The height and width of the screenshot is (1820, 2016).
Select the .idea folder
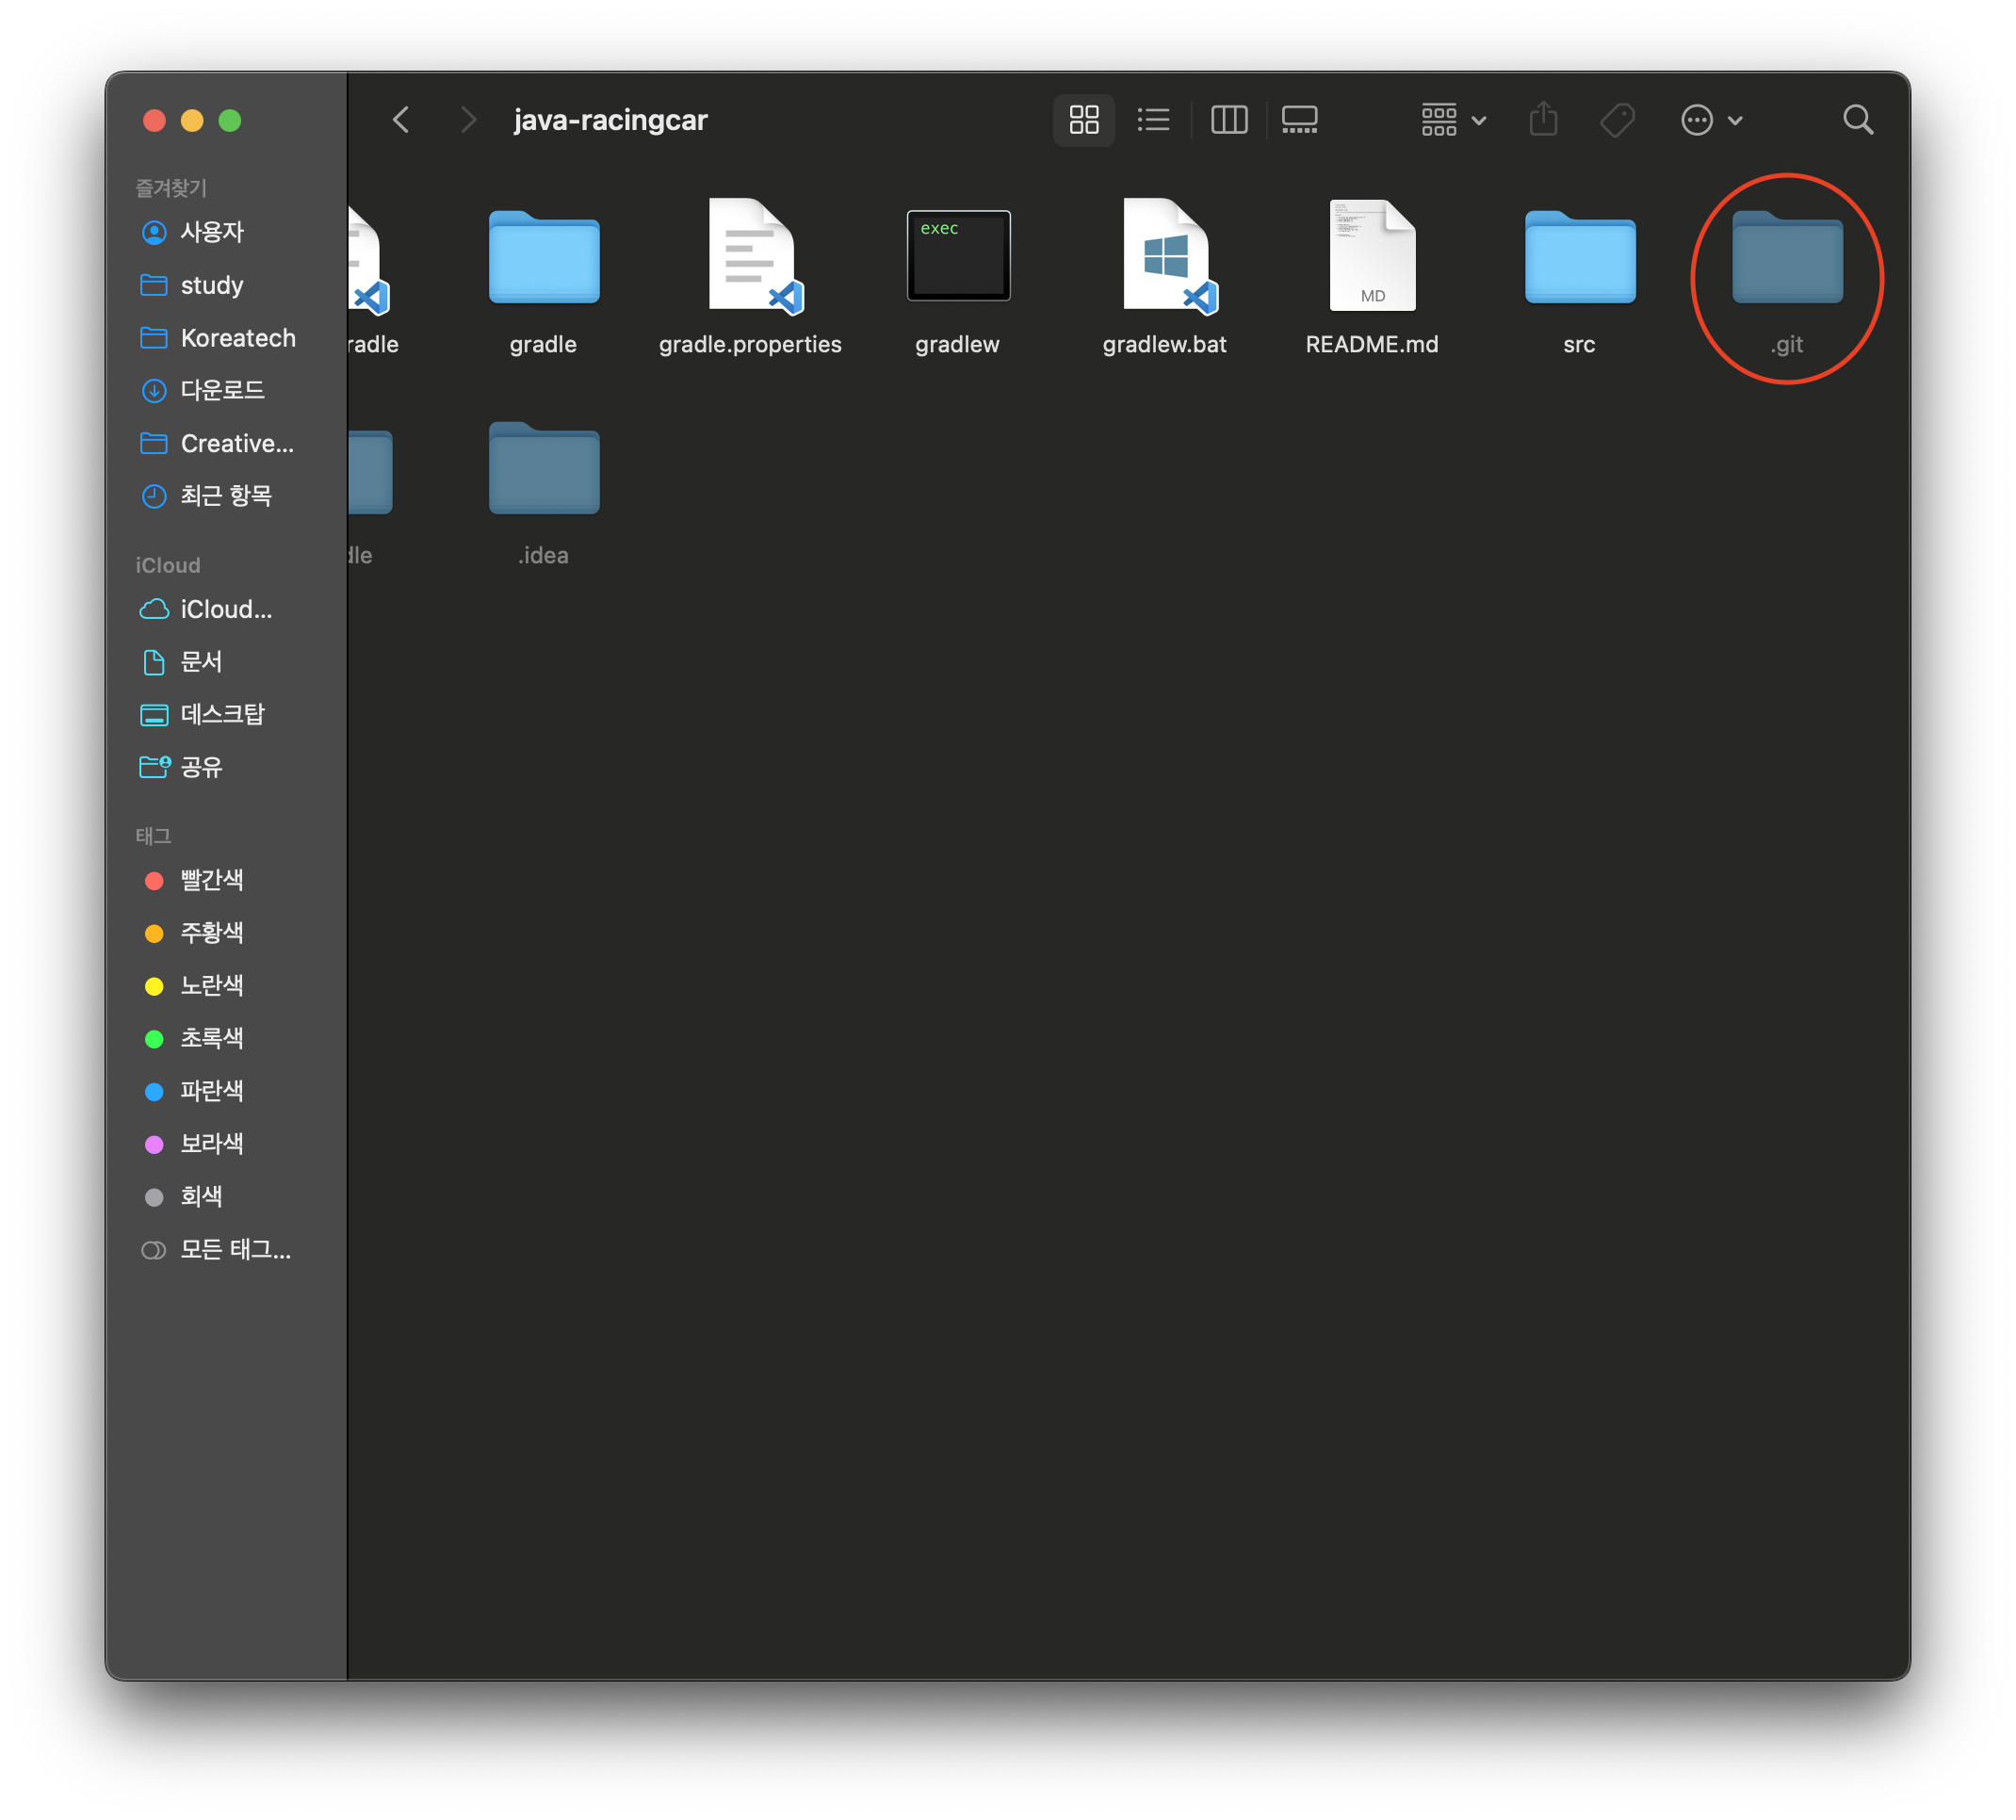click(x=543, y=470)
